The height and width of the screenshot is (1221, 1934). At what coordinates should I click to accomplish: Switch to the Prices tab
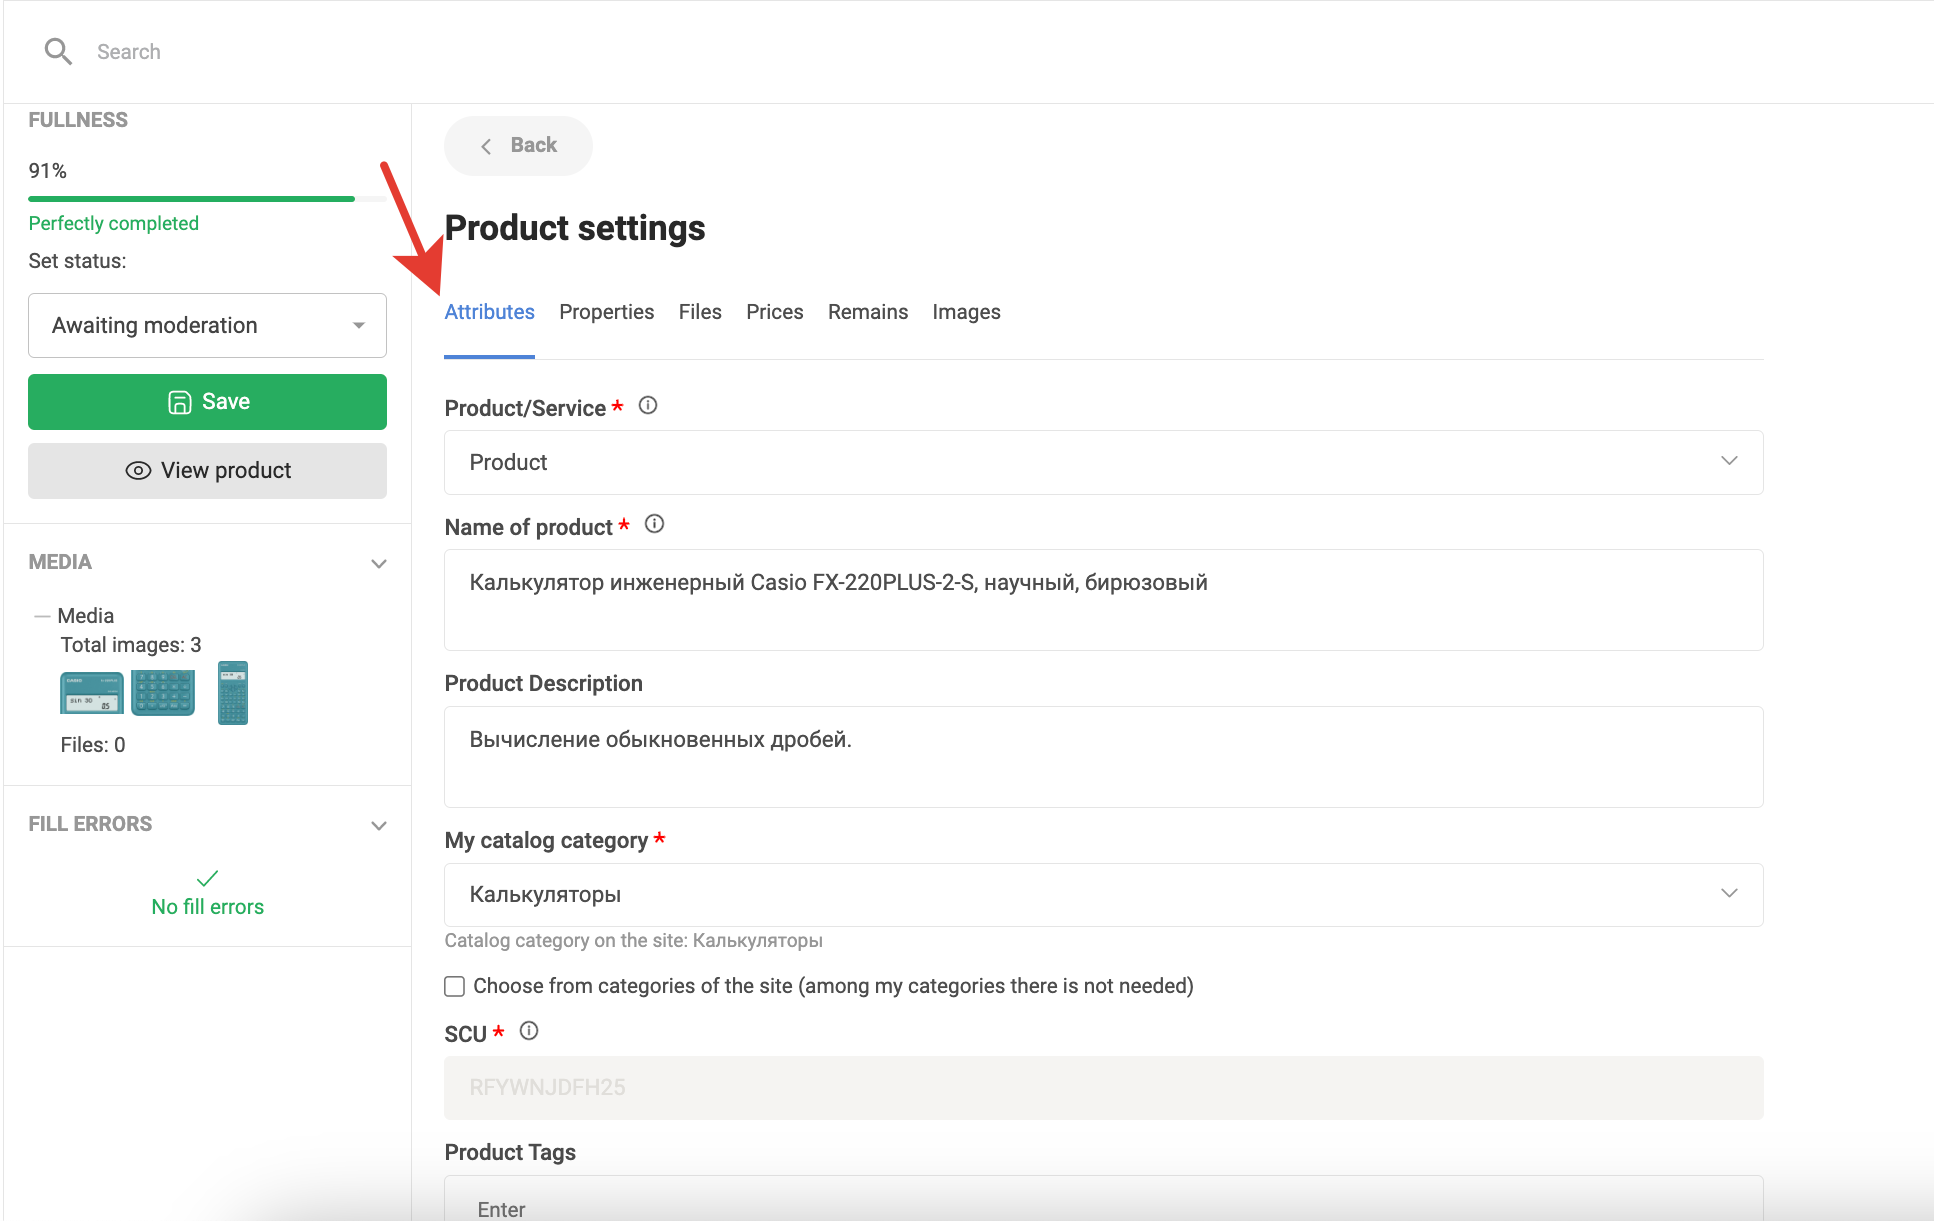tap(775, 312)
